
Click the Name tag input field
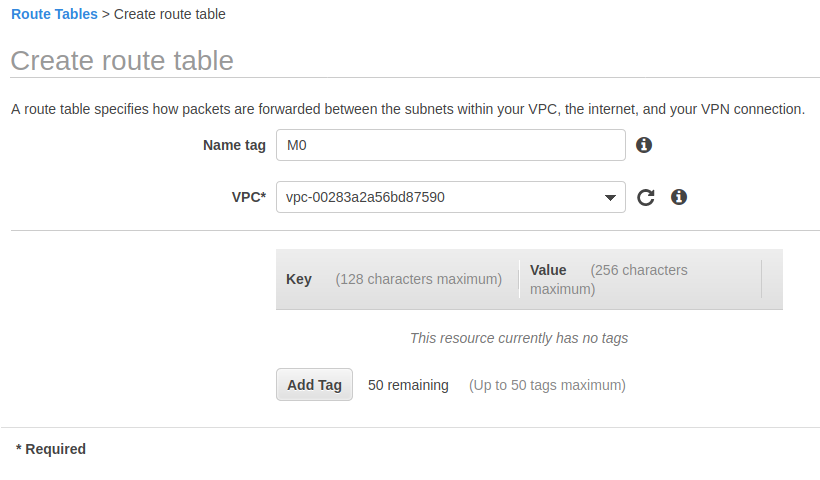click(450, 145)
